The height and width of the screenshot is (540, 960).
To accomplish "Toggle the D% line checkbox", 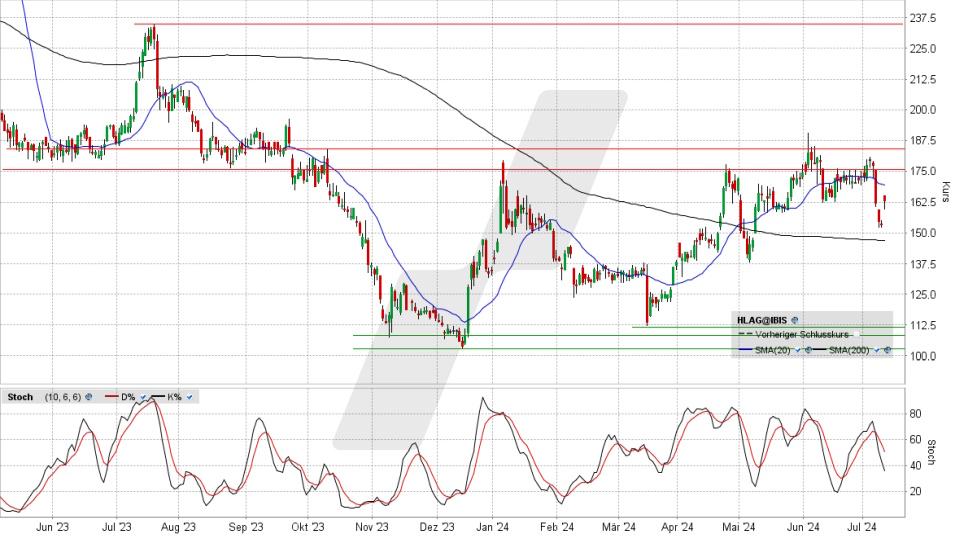I will pyautogui.click(x=143, y=397).
